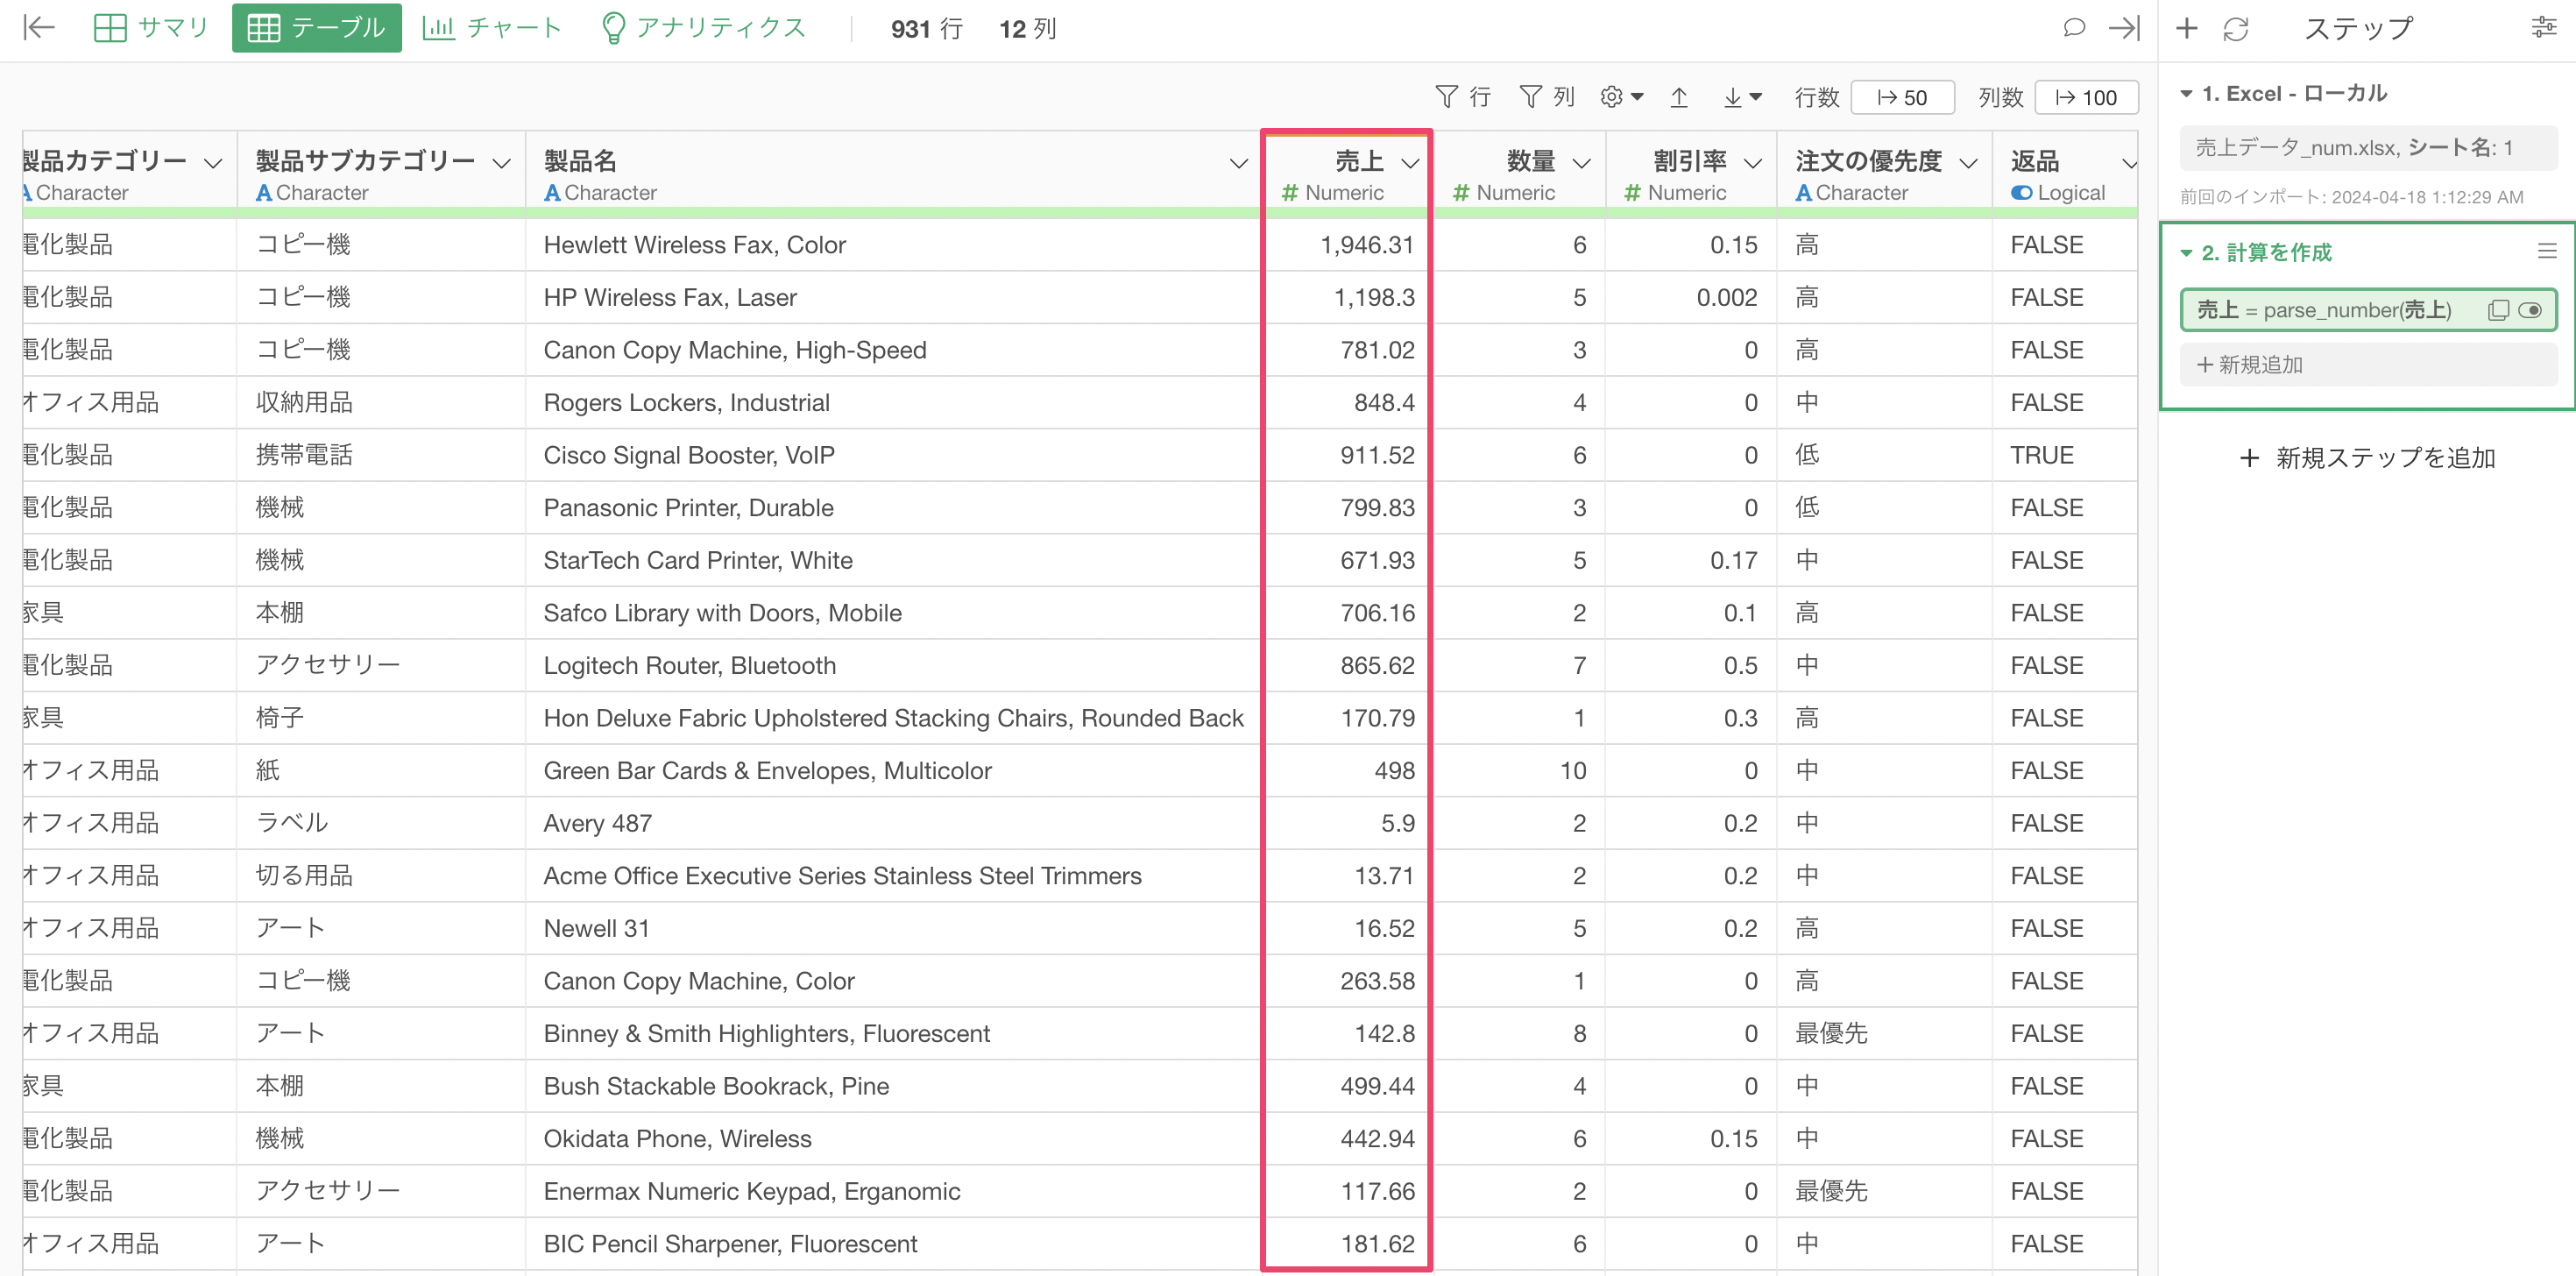Open the 注文の優先度 column dropdown
The image size is (2576, 1276).
[1968, 163]
